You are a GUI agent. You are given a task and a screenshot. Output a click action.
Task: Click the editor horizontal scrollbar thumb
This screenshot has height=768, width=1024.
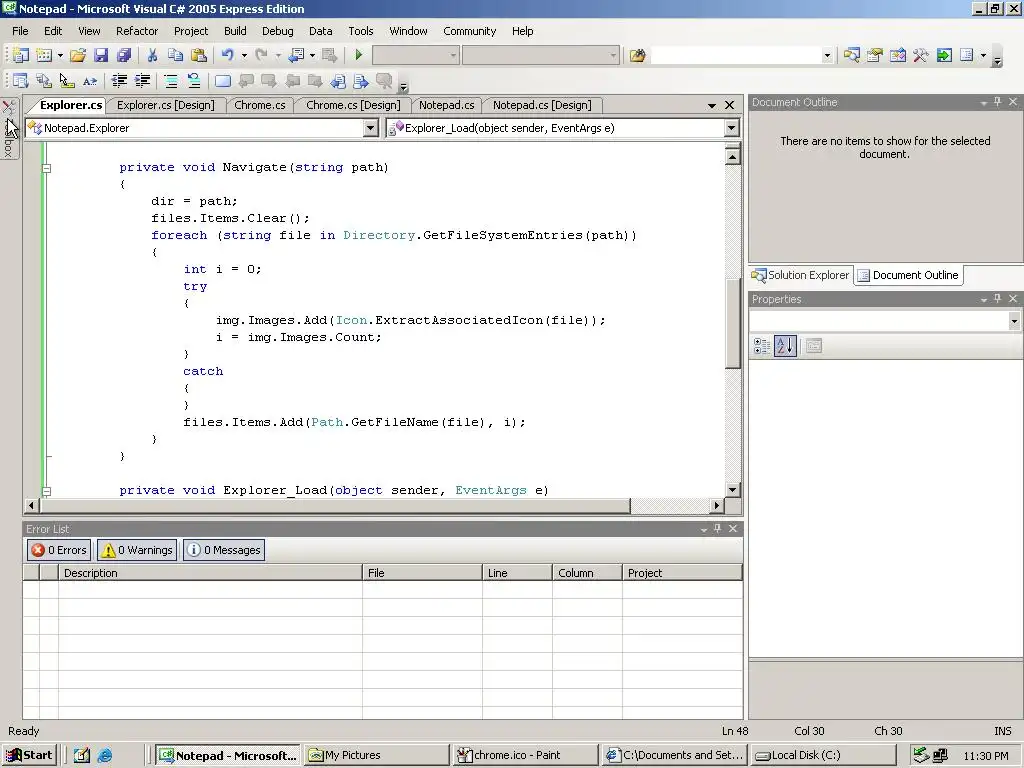pos(334,505)
